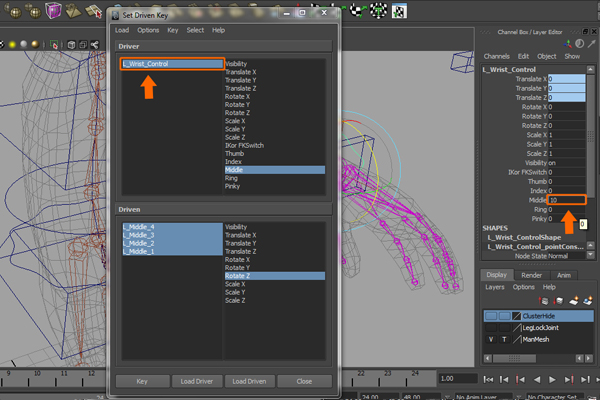The width and height of the screenshot is (600, 400).
Task: Select L_Wrist_Control in Driver list
Action: 172,64
